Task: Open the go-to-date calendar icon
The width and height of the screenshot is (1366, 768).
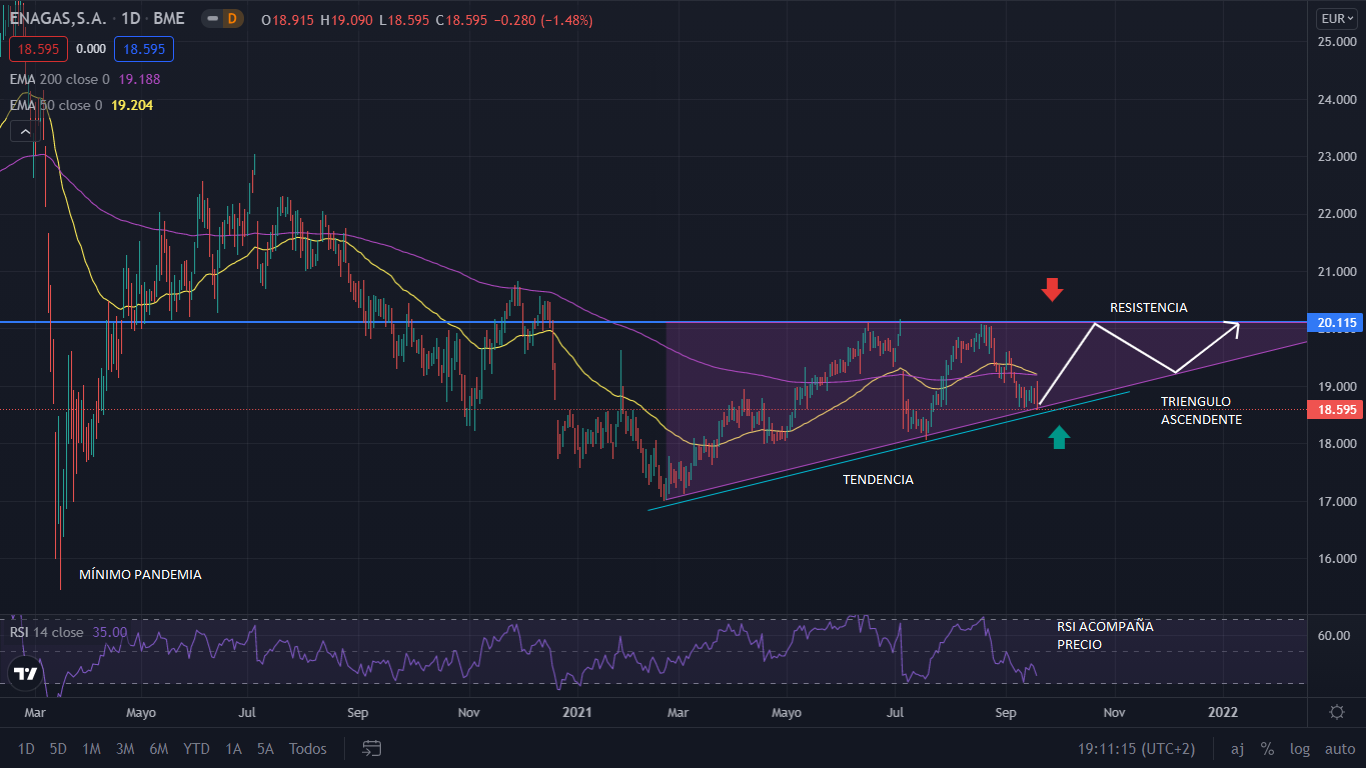Action: click(x=372, y=748)
